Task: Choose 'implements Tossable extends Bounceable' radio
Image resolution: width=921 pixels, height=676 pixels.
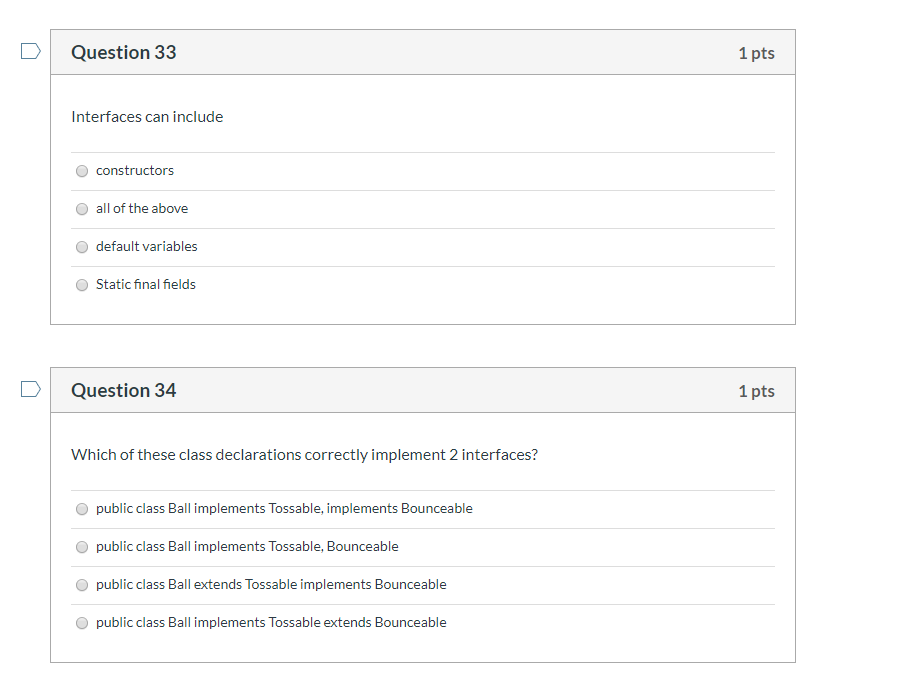Action: (x=82, y=623)
